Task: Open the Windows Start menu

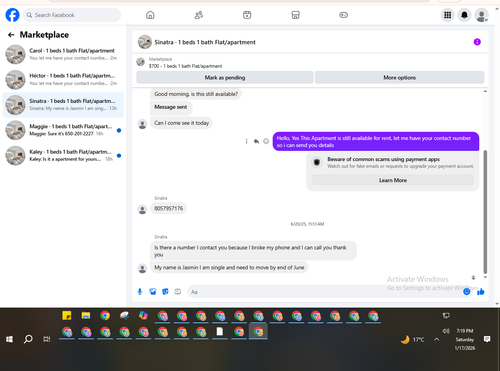Action: (9, 339)
